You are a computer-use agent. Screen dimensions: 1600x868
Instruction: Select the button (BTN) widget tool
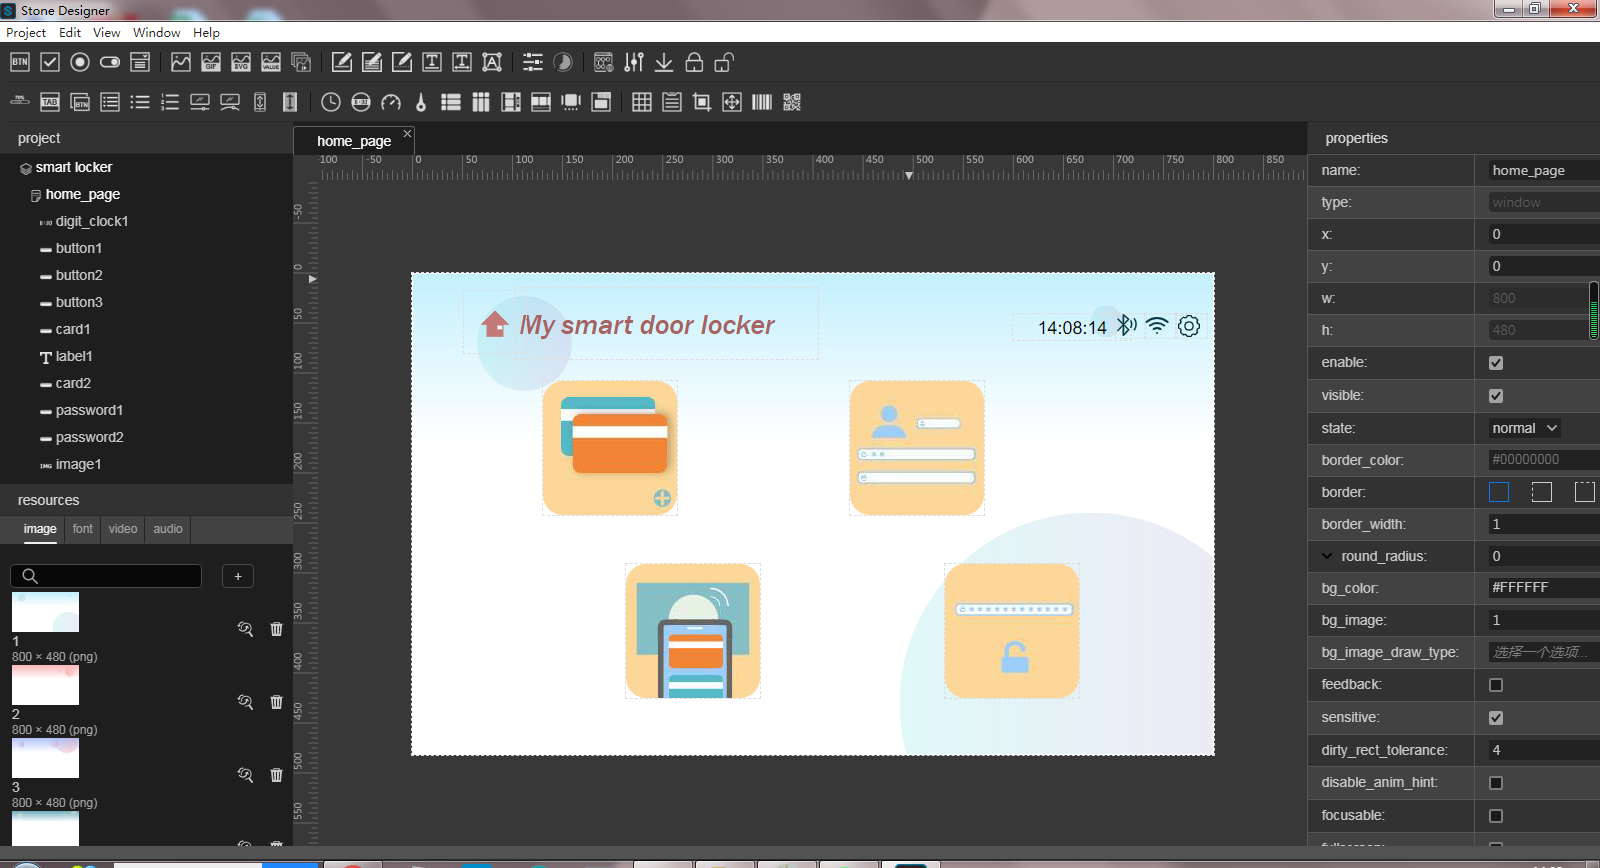click(20, 62)
